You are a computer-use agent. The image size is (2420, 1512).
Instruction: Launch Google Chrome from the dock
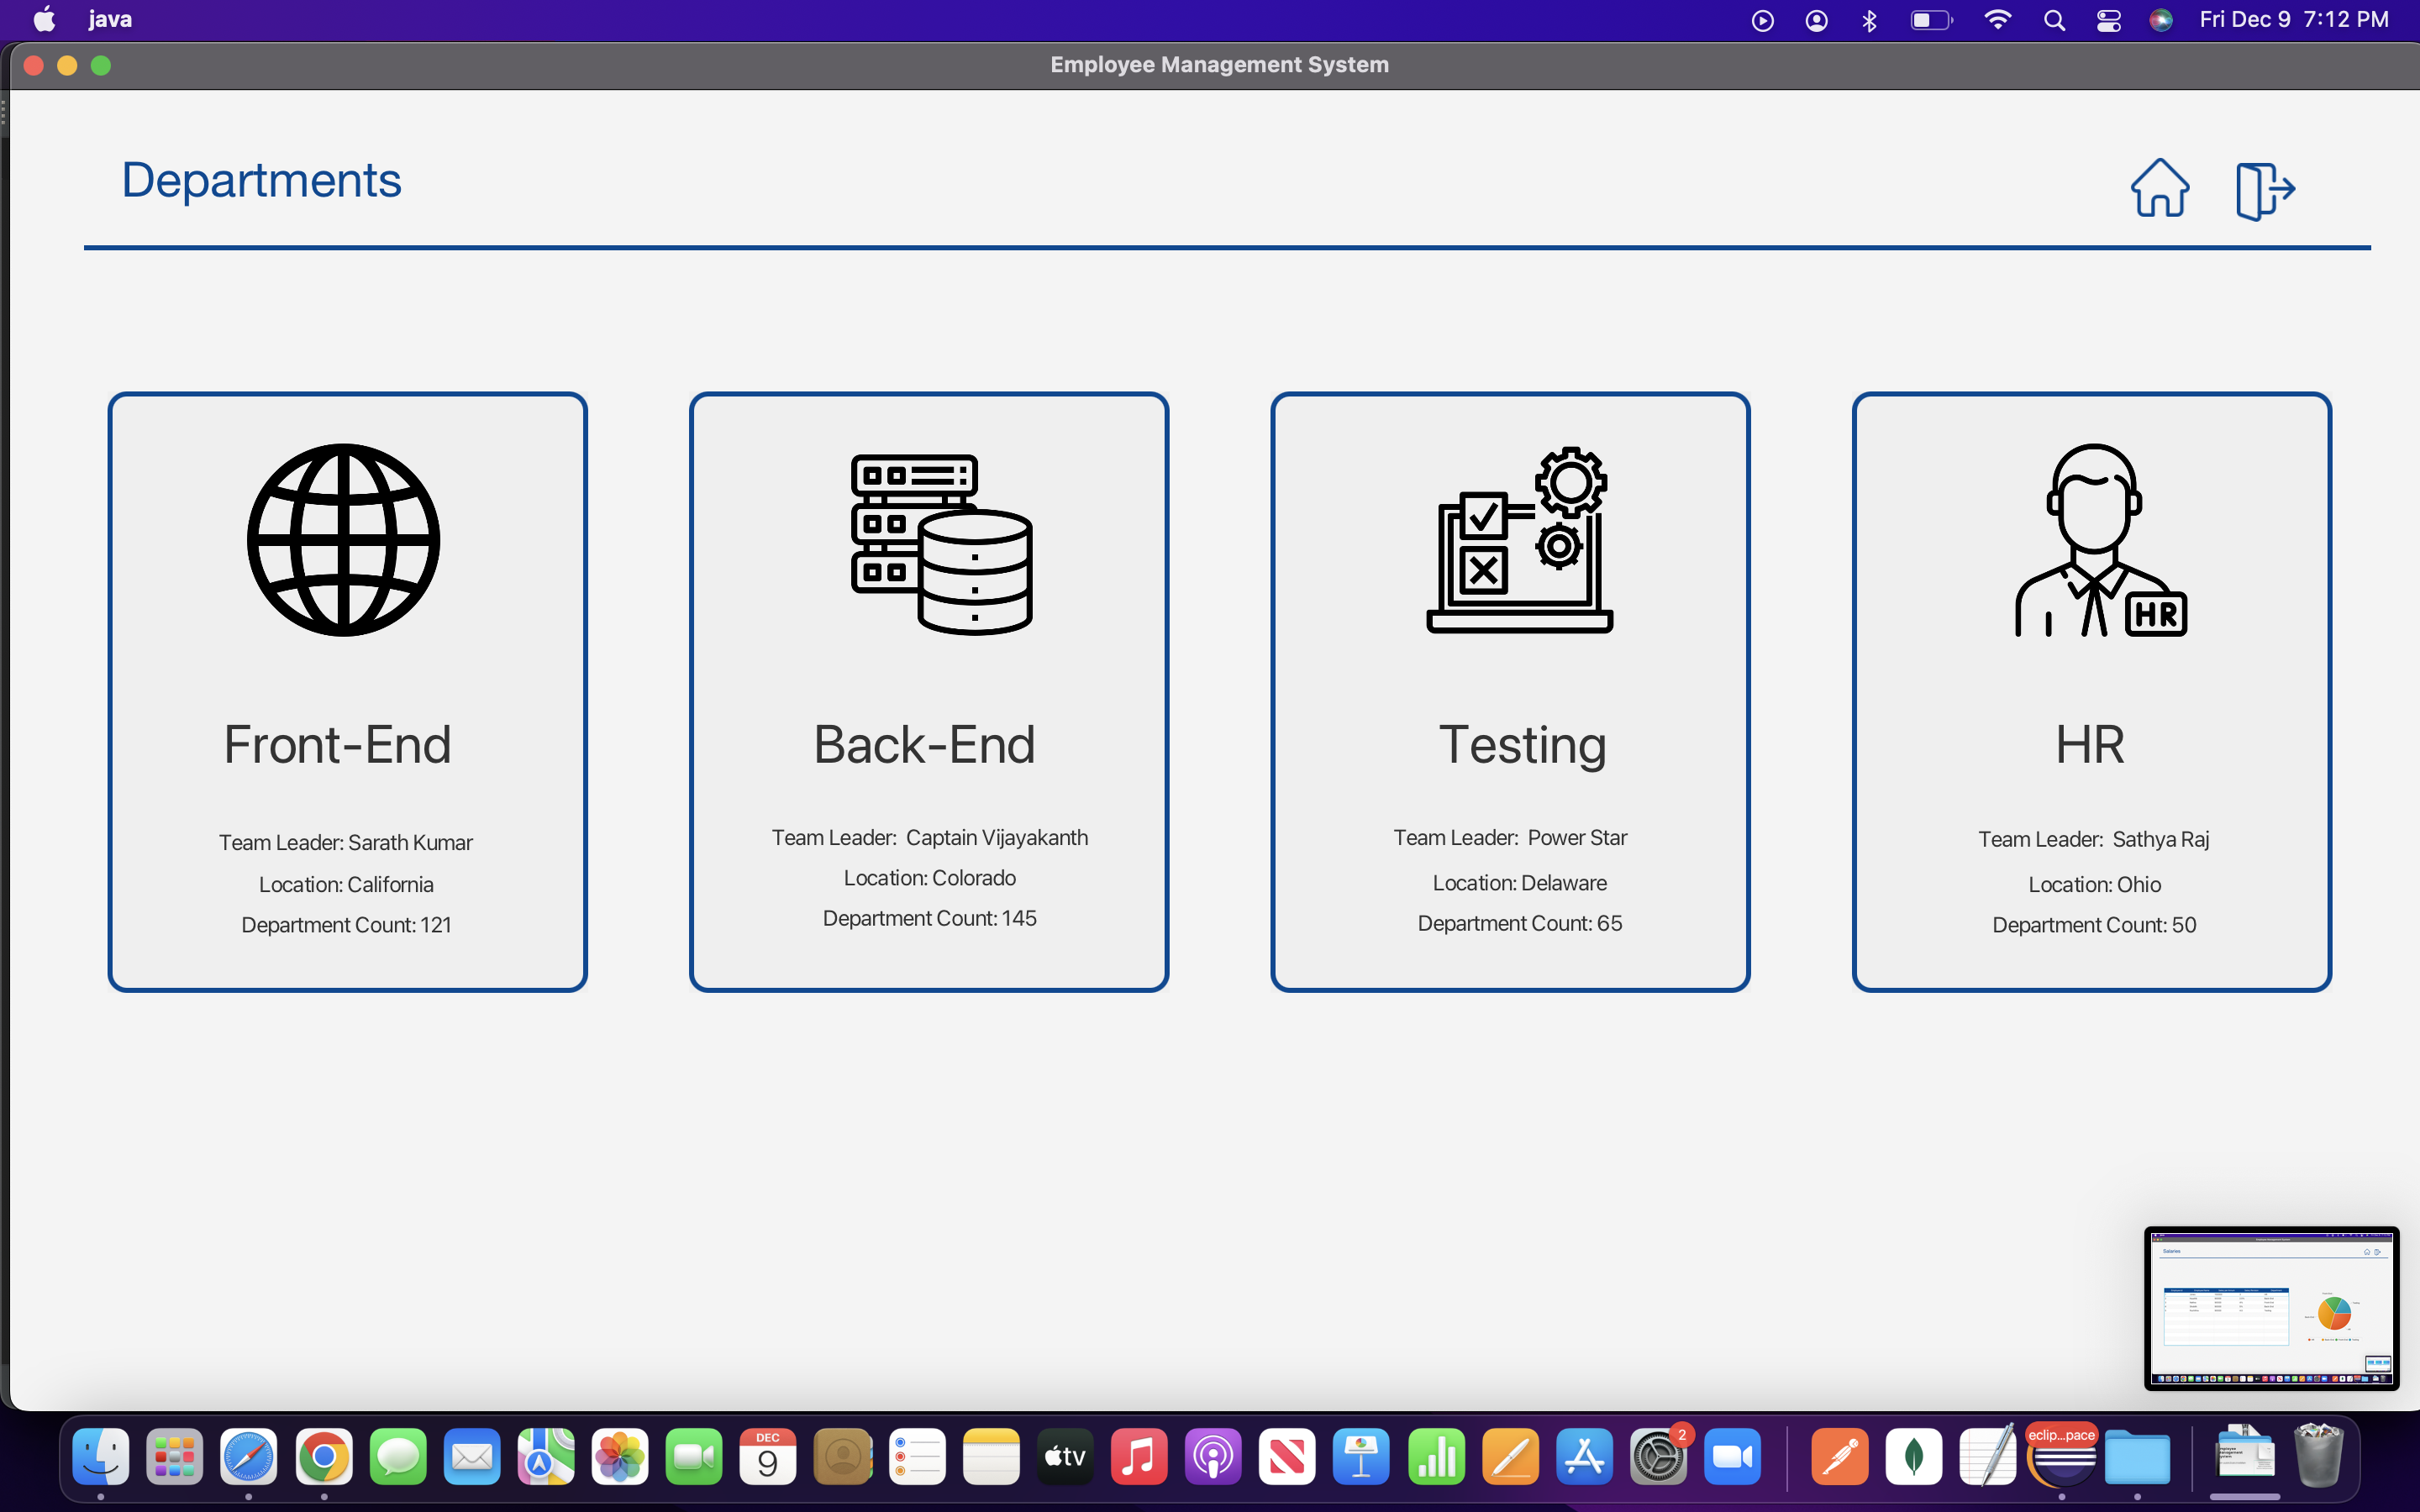point(324,1457)
